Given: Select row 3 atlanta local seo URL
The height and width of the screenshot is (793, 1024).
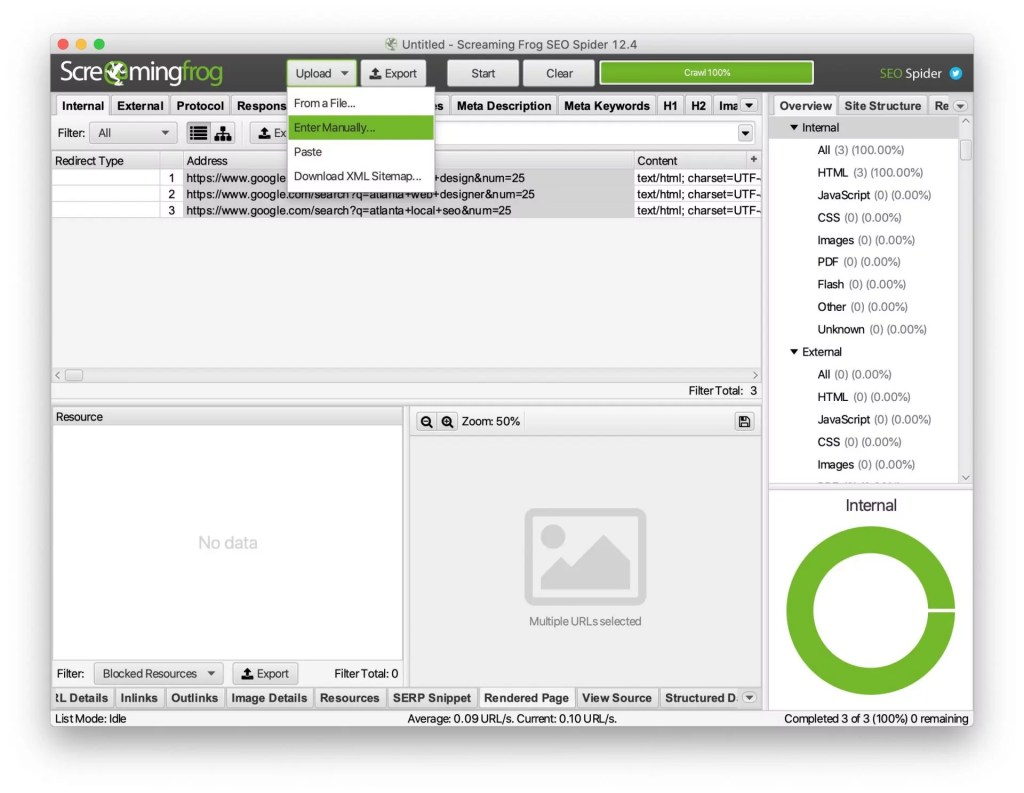Looking at the screenshot, I should 406,210.
